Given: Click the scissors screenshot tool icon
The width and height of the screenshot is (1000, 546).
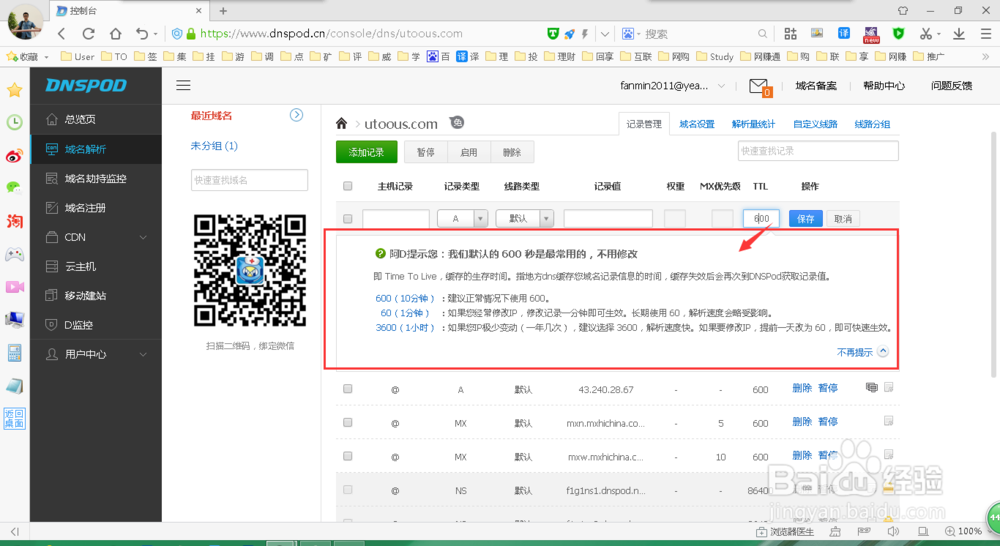Looking at the screenshot, I should click(926, 34).
